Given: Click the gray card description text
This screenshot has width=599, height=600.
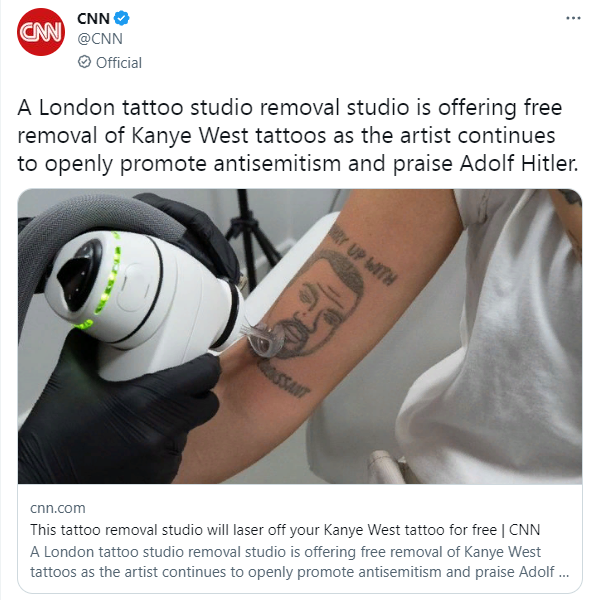Looking at the screenshot, I should tap(299, 562).
